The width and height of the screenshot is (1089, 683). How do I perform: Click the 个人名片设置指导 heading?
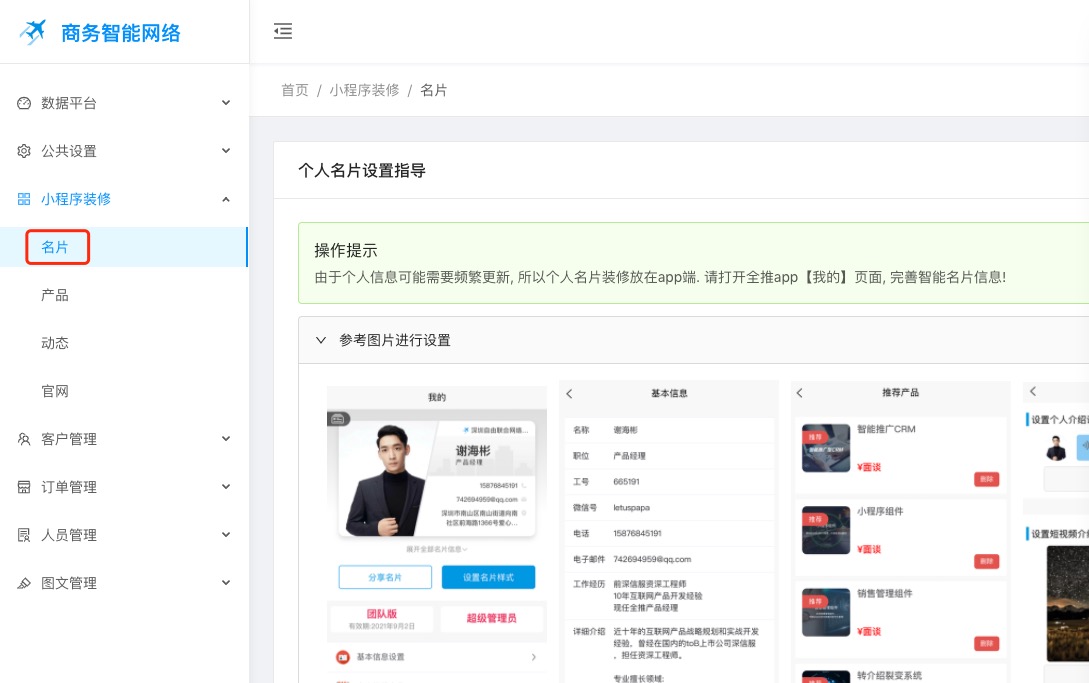(362, 171)
